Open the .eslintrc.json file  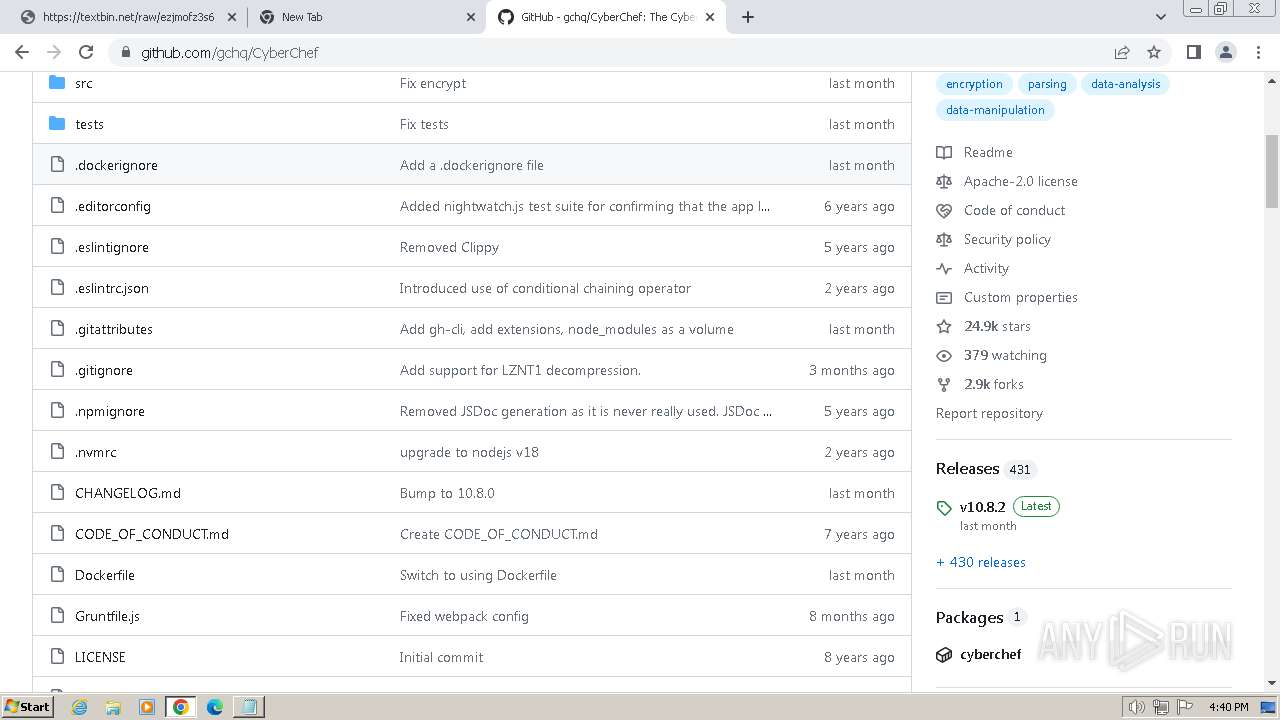(x=112, y=288)
